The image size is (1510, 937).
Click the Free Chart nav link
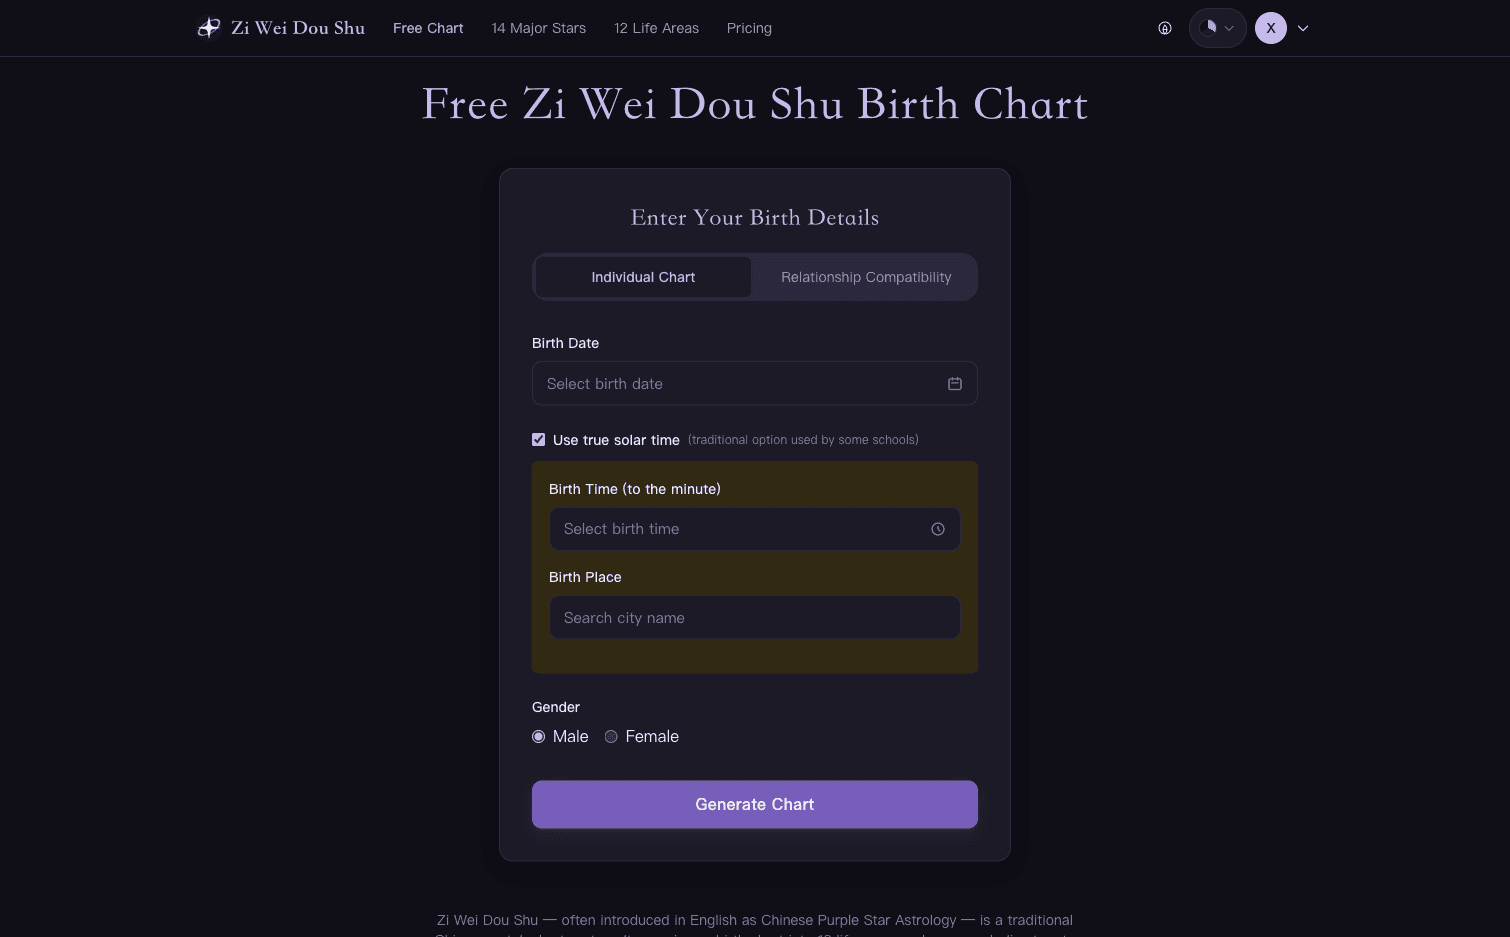(428, 28)
